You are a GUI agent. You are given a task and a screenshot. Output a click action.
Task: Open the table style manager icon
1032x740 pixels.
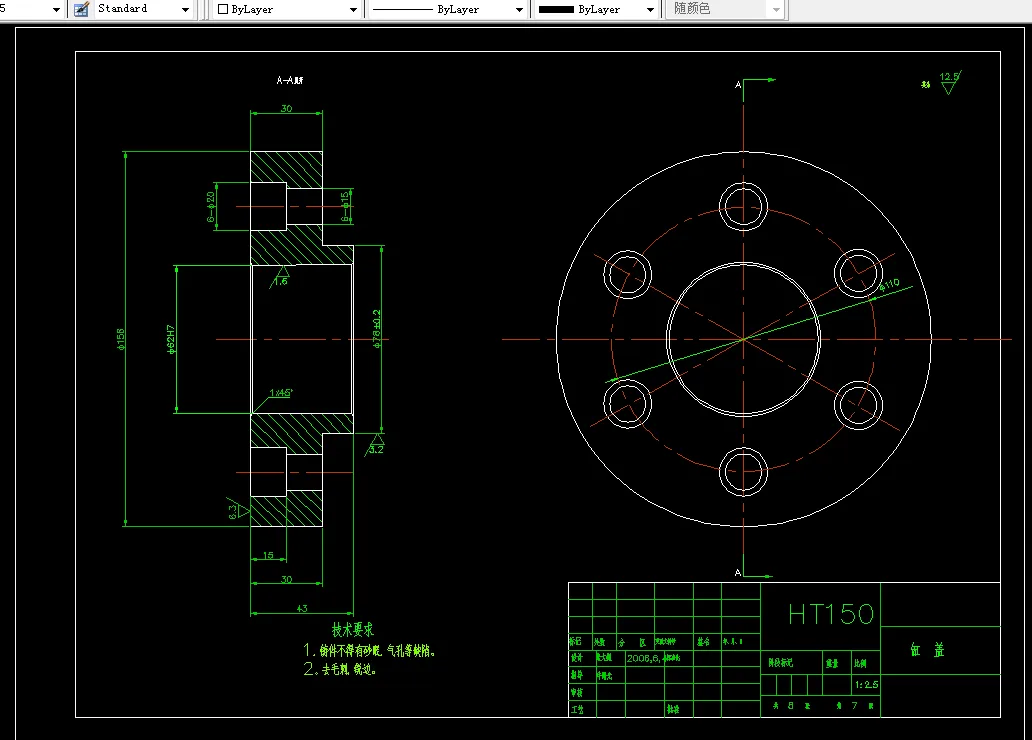(82, 9)
